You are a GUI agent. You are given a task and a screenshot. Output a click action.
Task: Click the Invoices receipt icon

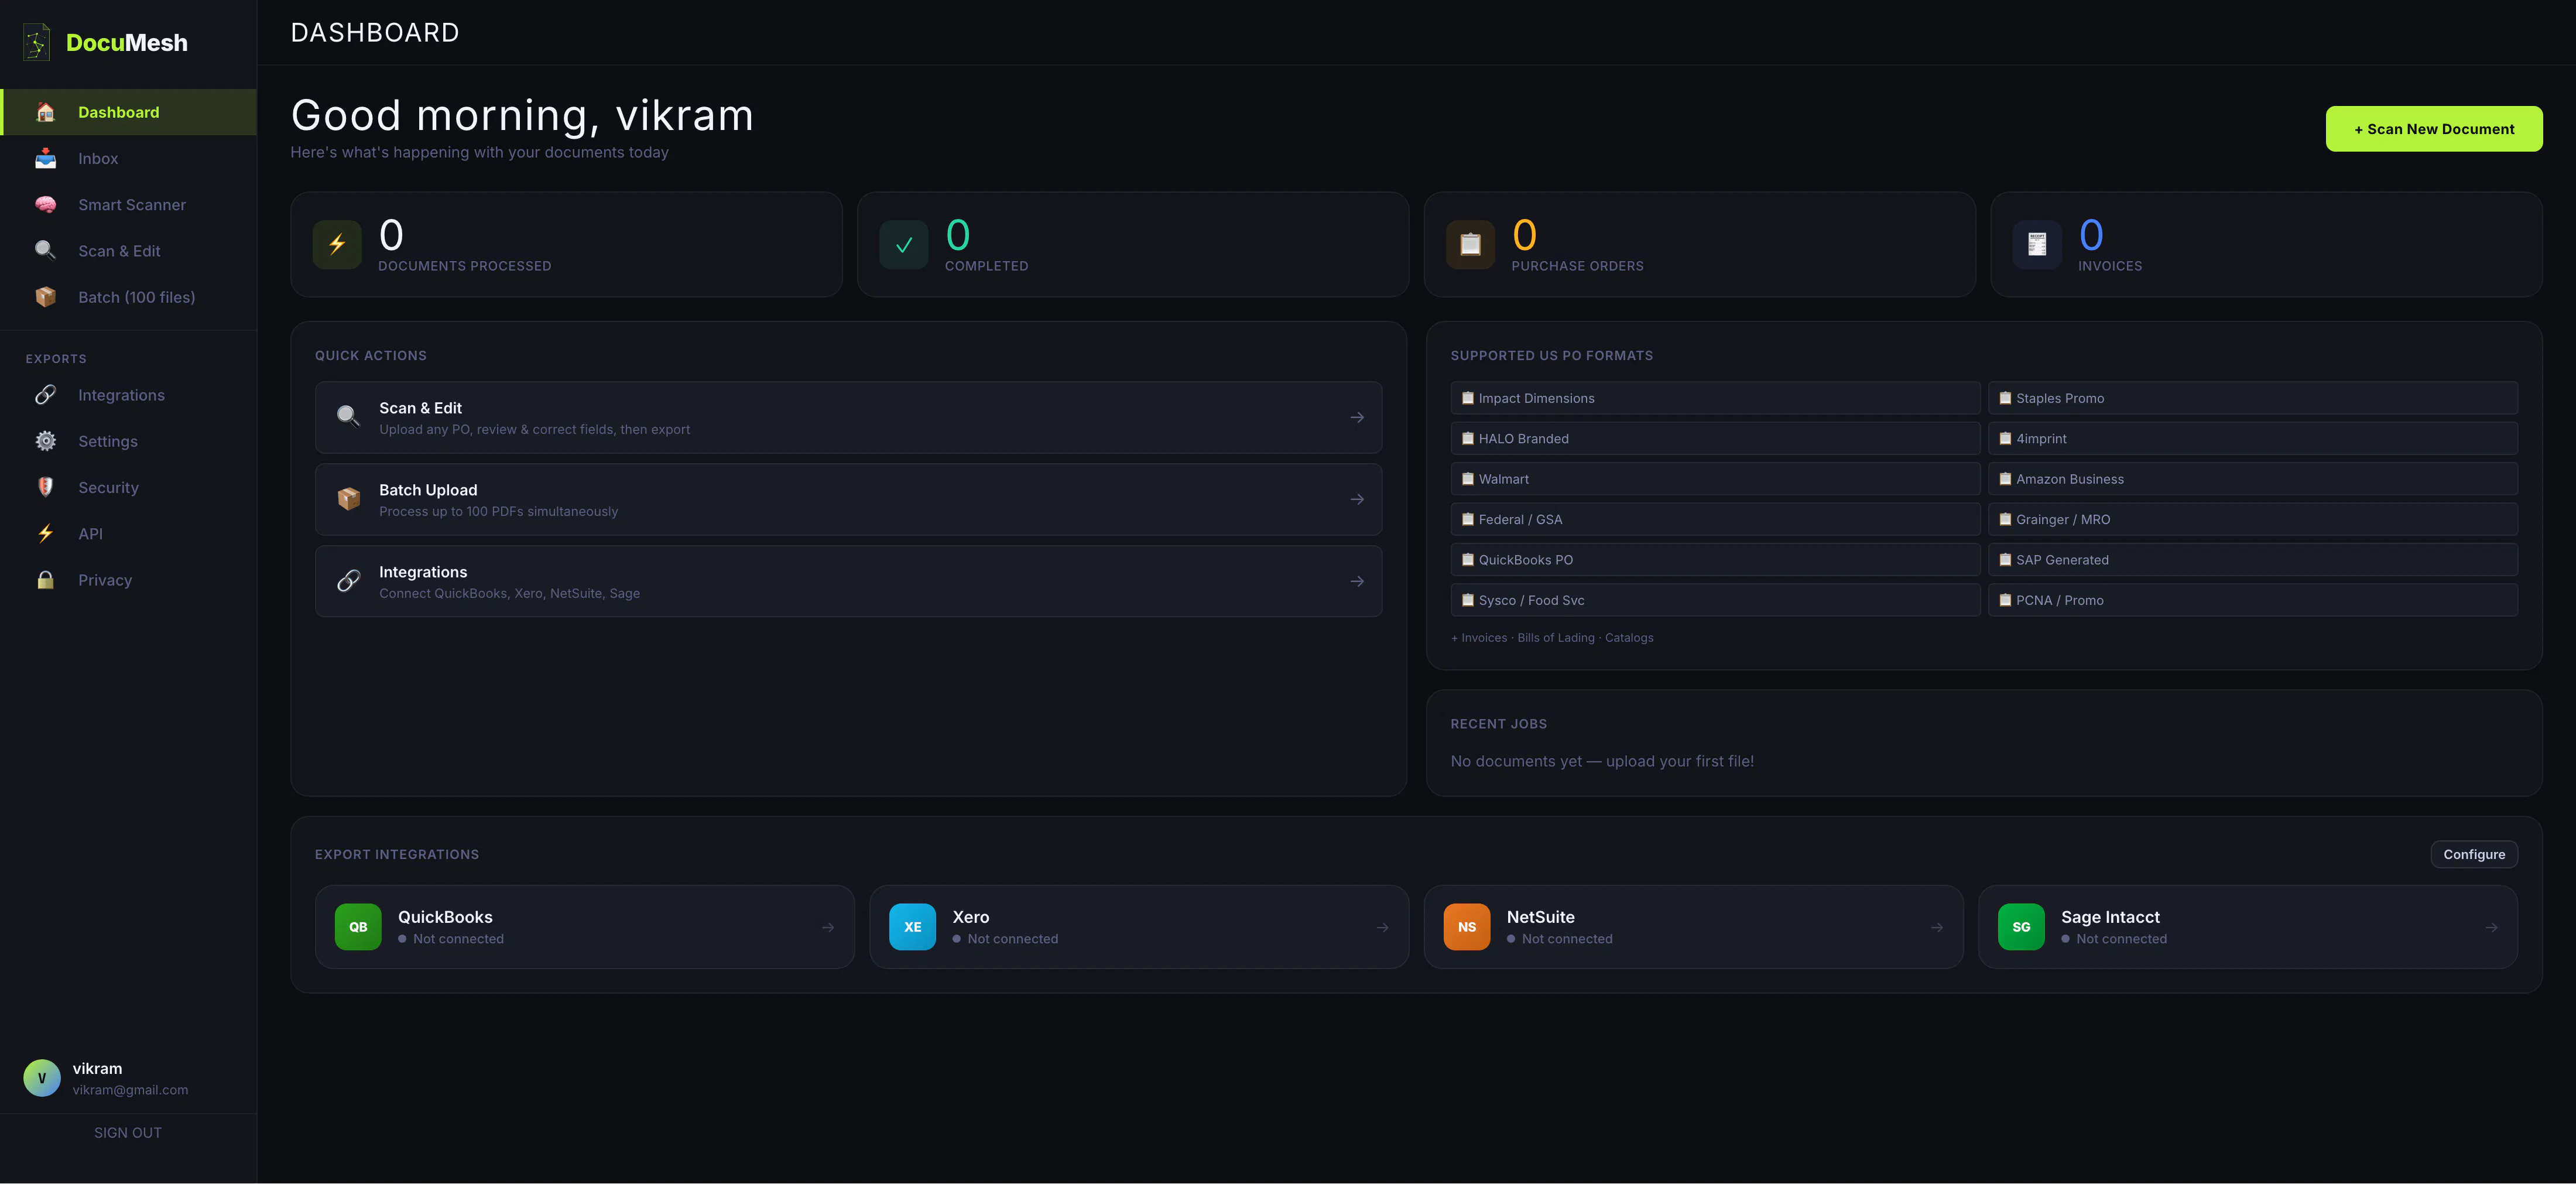tap(2037, 244)
